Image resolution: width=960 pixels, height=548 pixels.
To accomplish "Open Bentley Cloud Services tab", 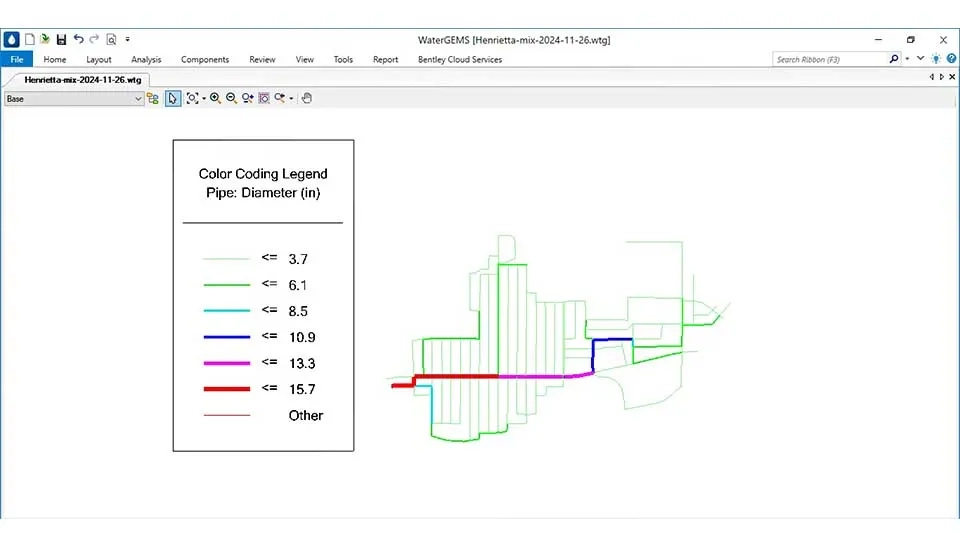I will point(458,60).
